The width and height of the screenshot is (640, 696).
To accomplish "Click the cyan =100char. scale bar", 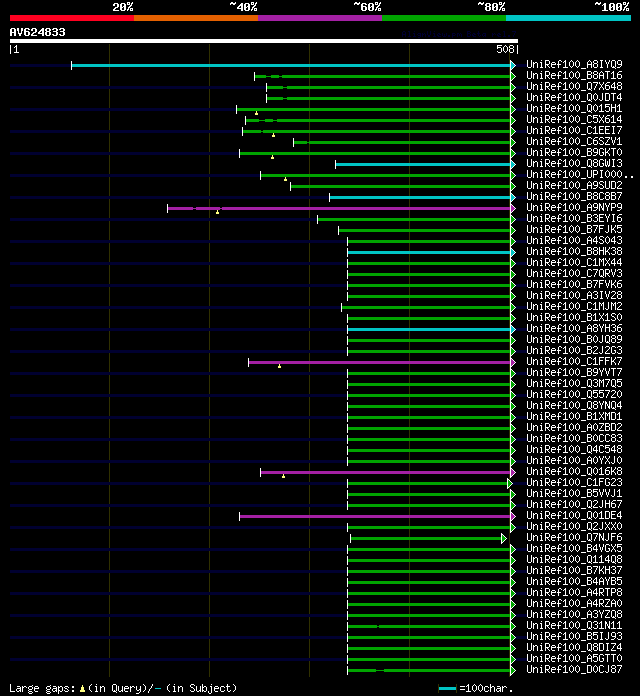I will pyautogui.click(x=447, y=688).
